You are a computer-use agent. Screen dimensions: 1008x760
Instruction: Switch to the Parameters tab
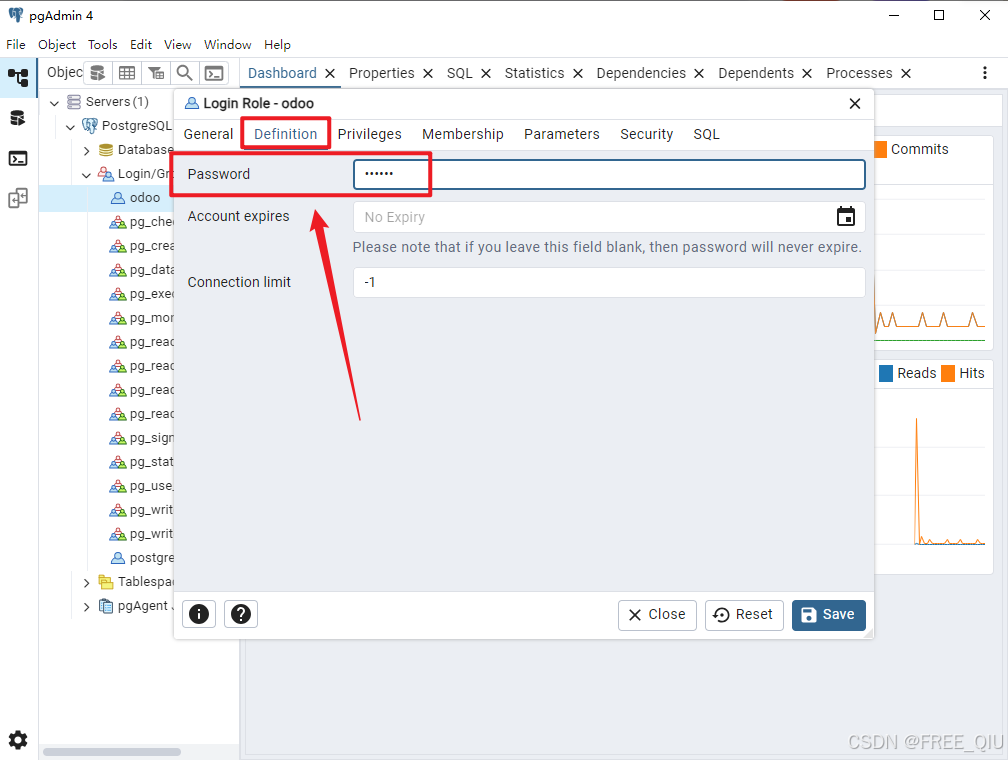point(562,134)
